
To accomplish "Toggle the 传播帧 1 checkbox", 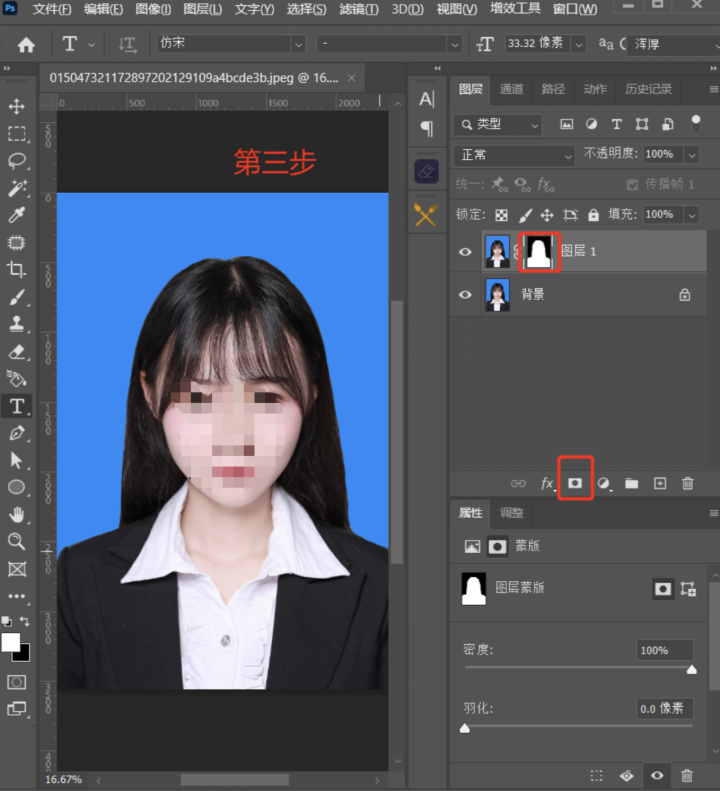I will (x=632, y=185).
